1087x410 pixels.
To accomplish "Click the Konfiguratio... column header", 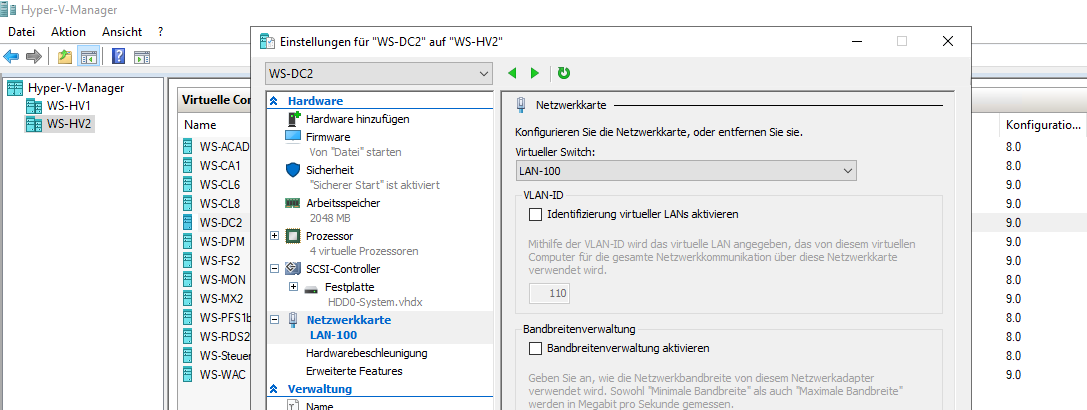I will click(1043, 125).
